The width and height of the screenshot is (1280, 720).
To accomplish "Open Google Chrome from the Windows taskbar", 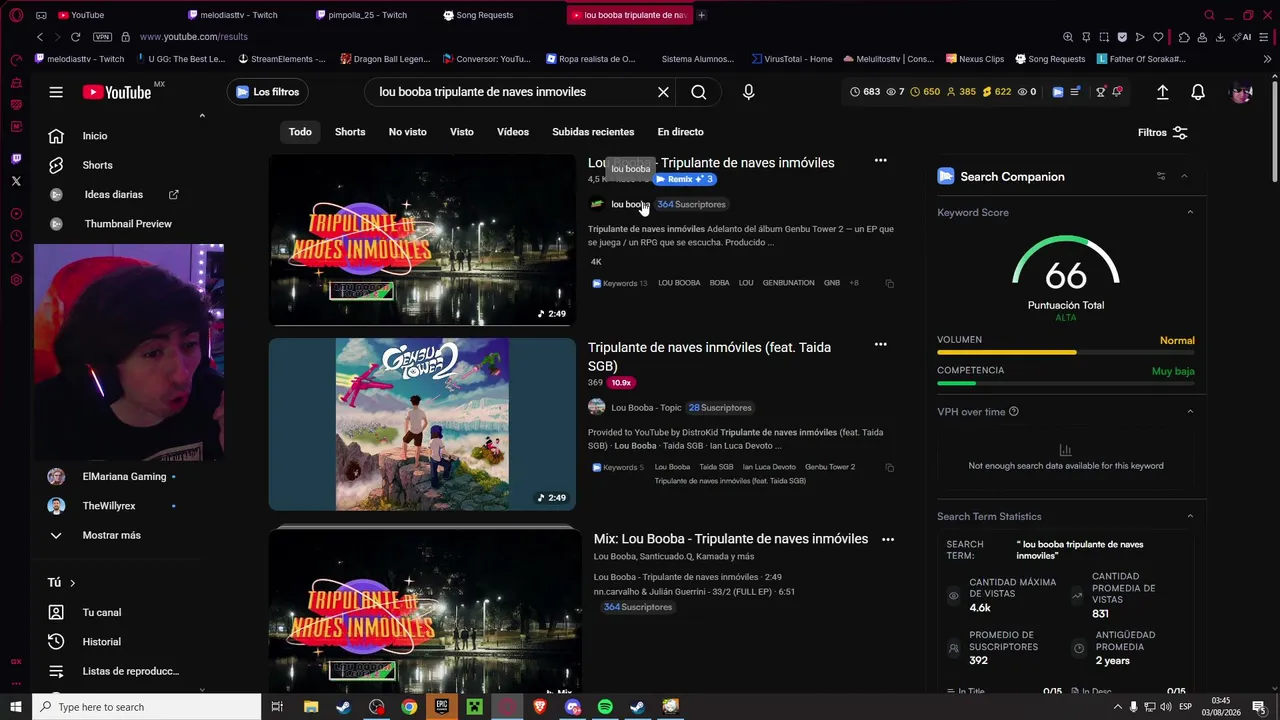I will pos(409,707).
